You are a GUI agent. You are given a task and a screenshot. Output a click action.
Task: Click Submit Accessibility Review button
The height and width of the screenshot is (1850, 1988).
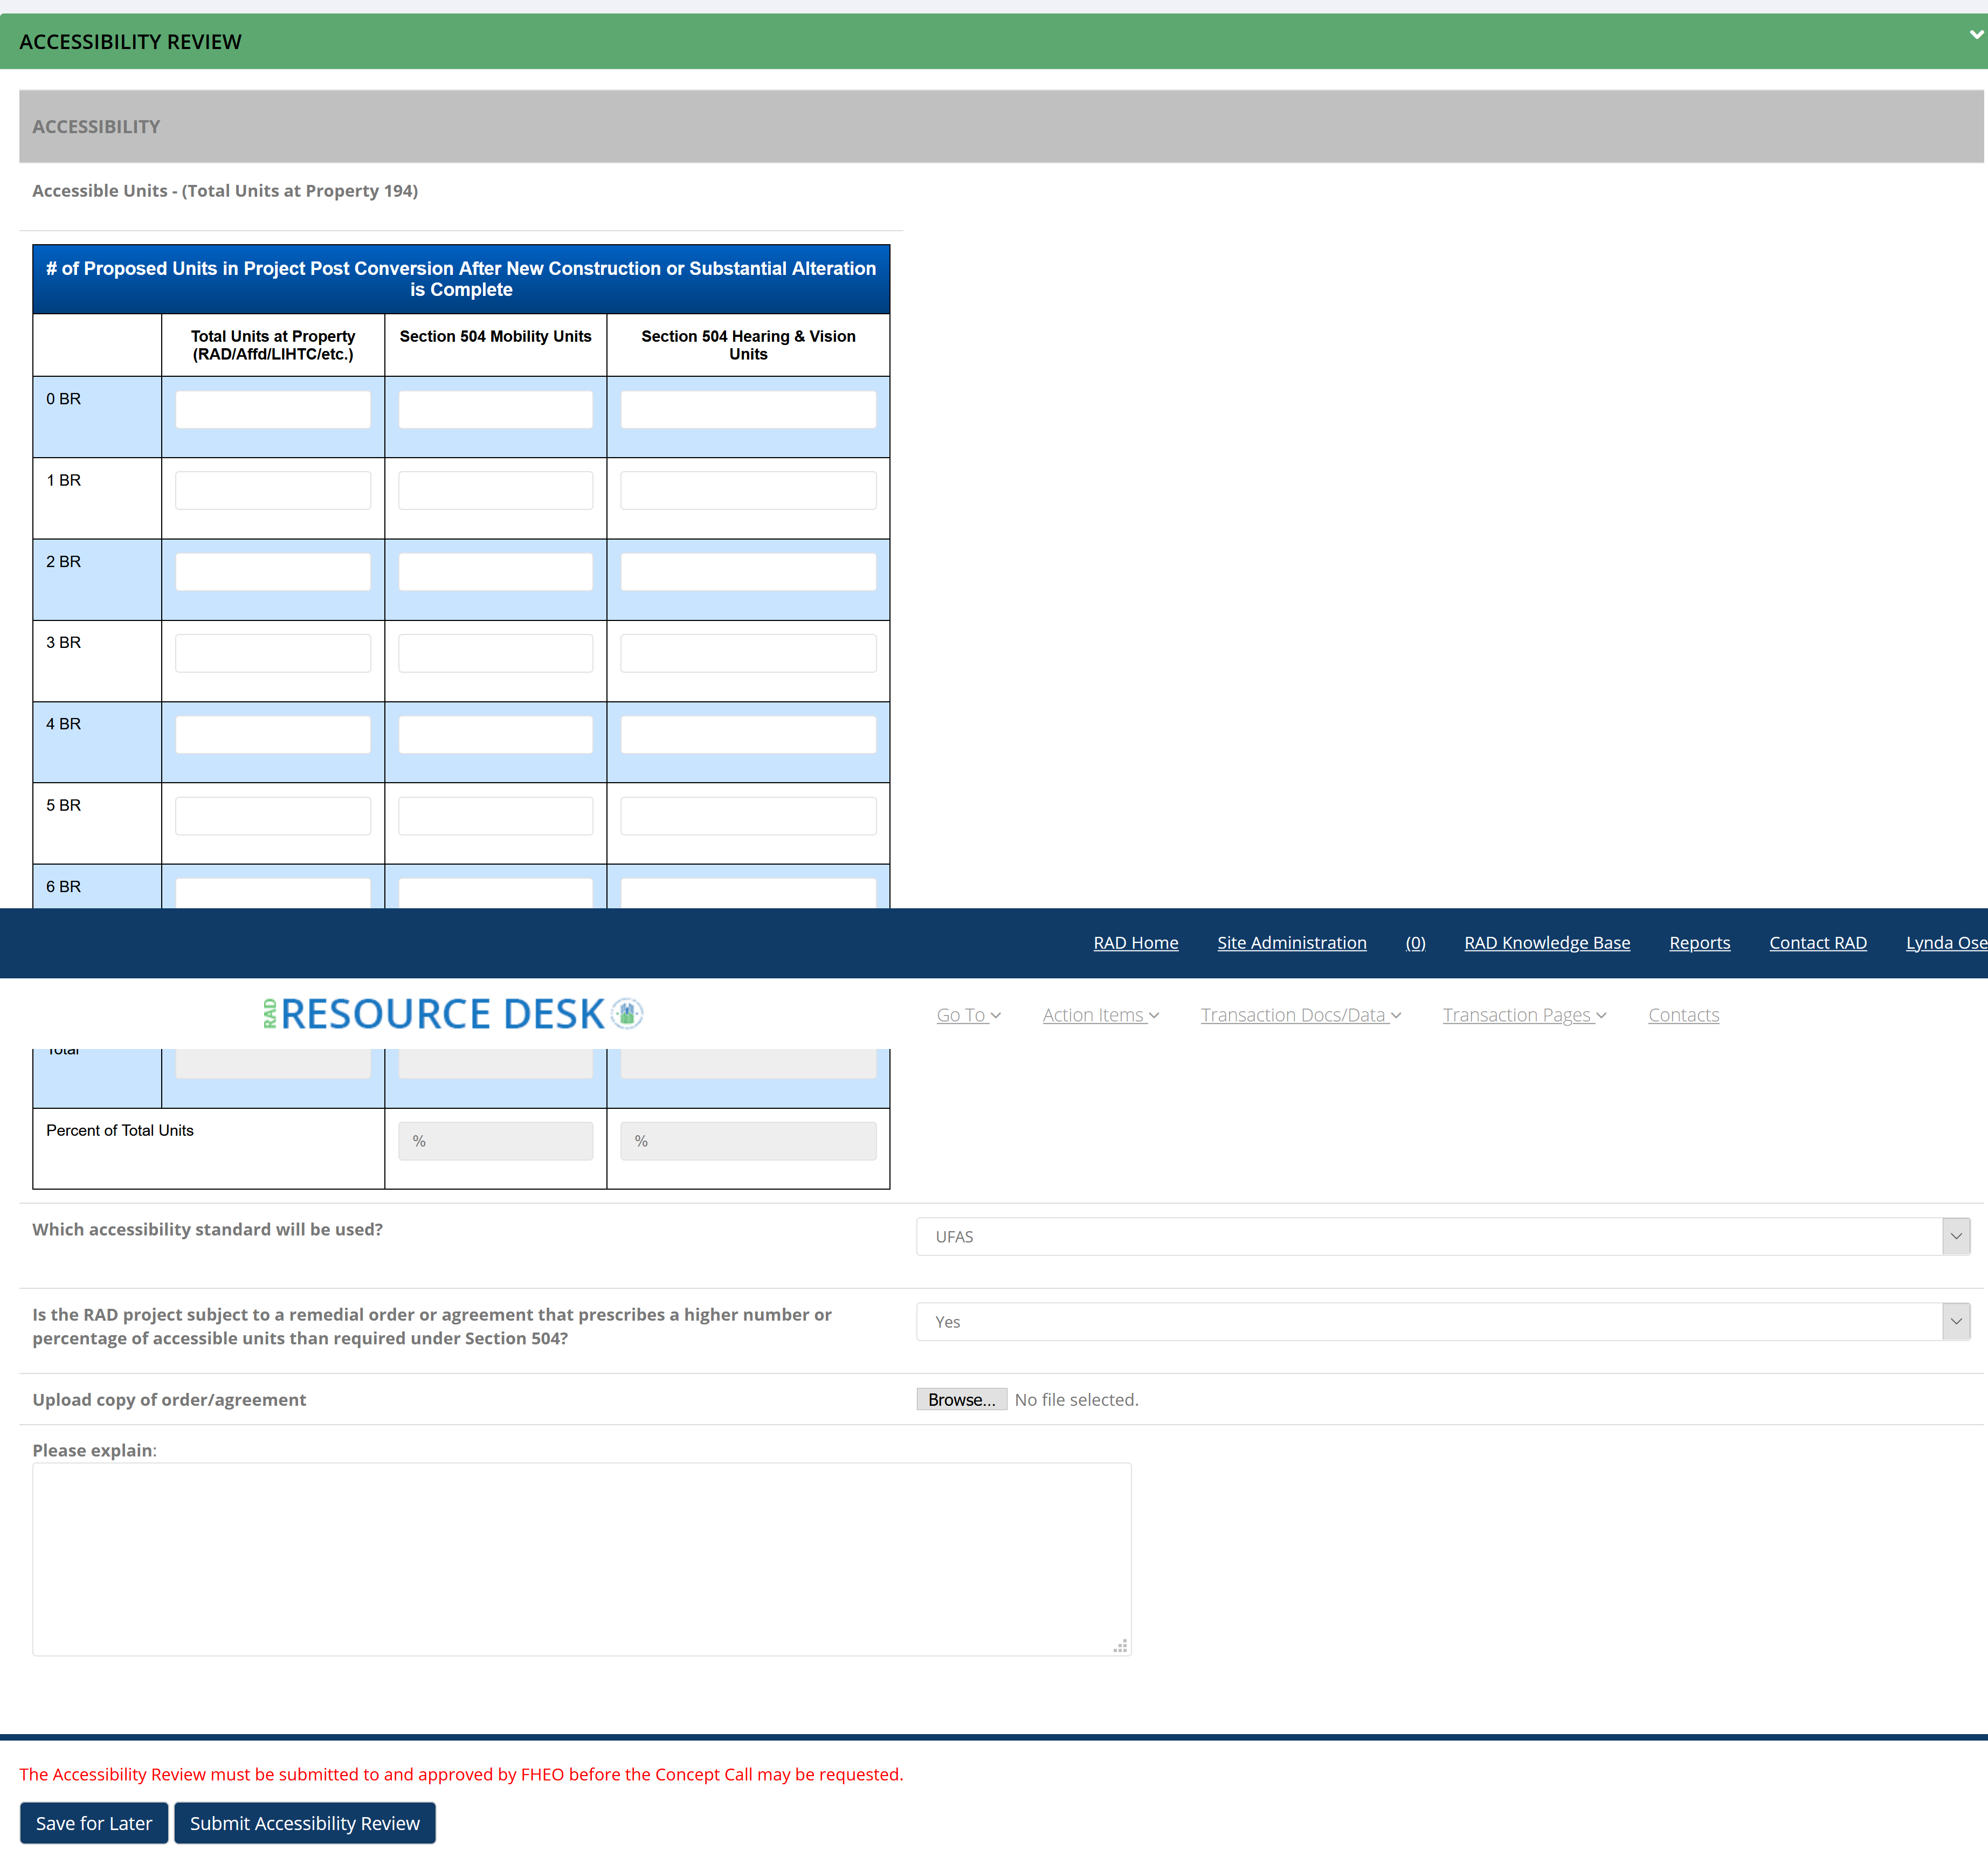point(304,1823)
